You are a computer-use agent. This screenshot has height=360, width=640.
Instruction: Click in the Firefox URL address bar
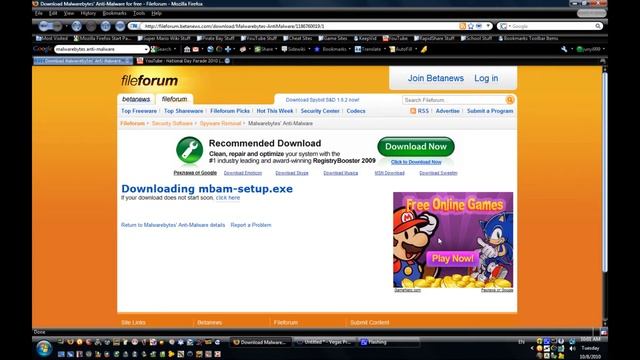click(x=300, y=26)
